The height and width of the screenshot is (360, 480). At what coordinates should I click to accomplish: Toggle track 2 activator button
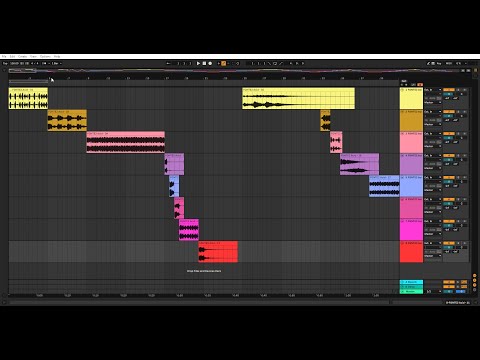pos(449,112)
